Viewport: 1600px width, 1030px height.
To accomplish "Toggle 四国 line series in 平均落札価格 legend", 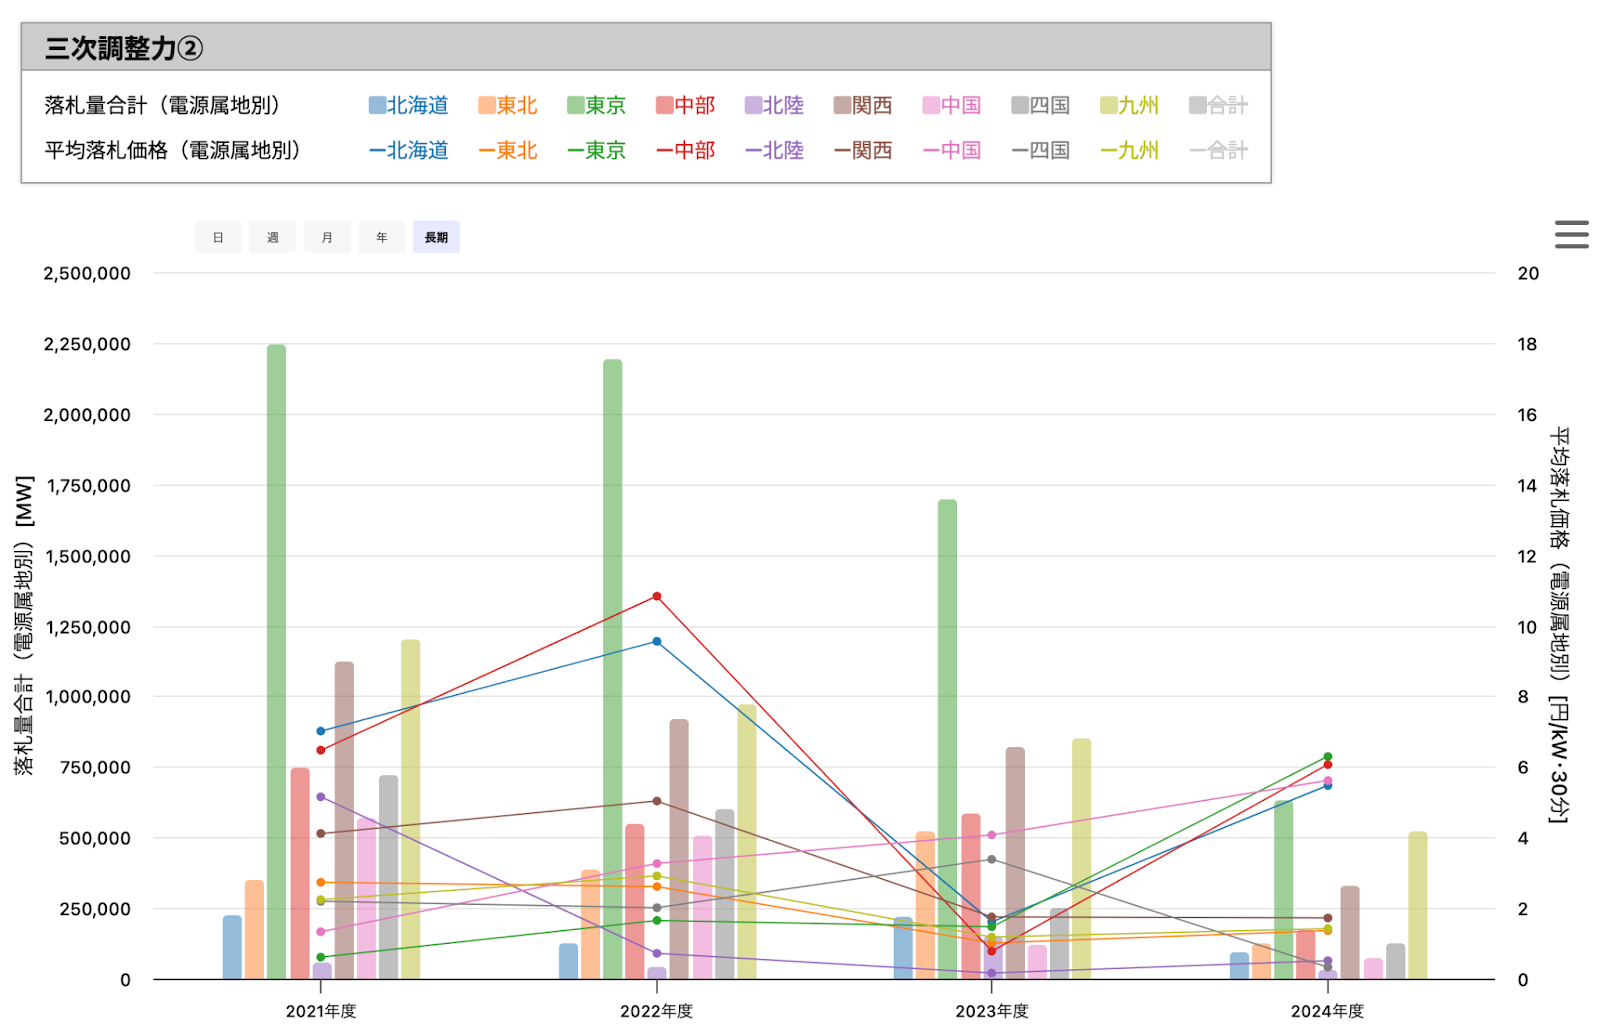I will [1040, 150].
